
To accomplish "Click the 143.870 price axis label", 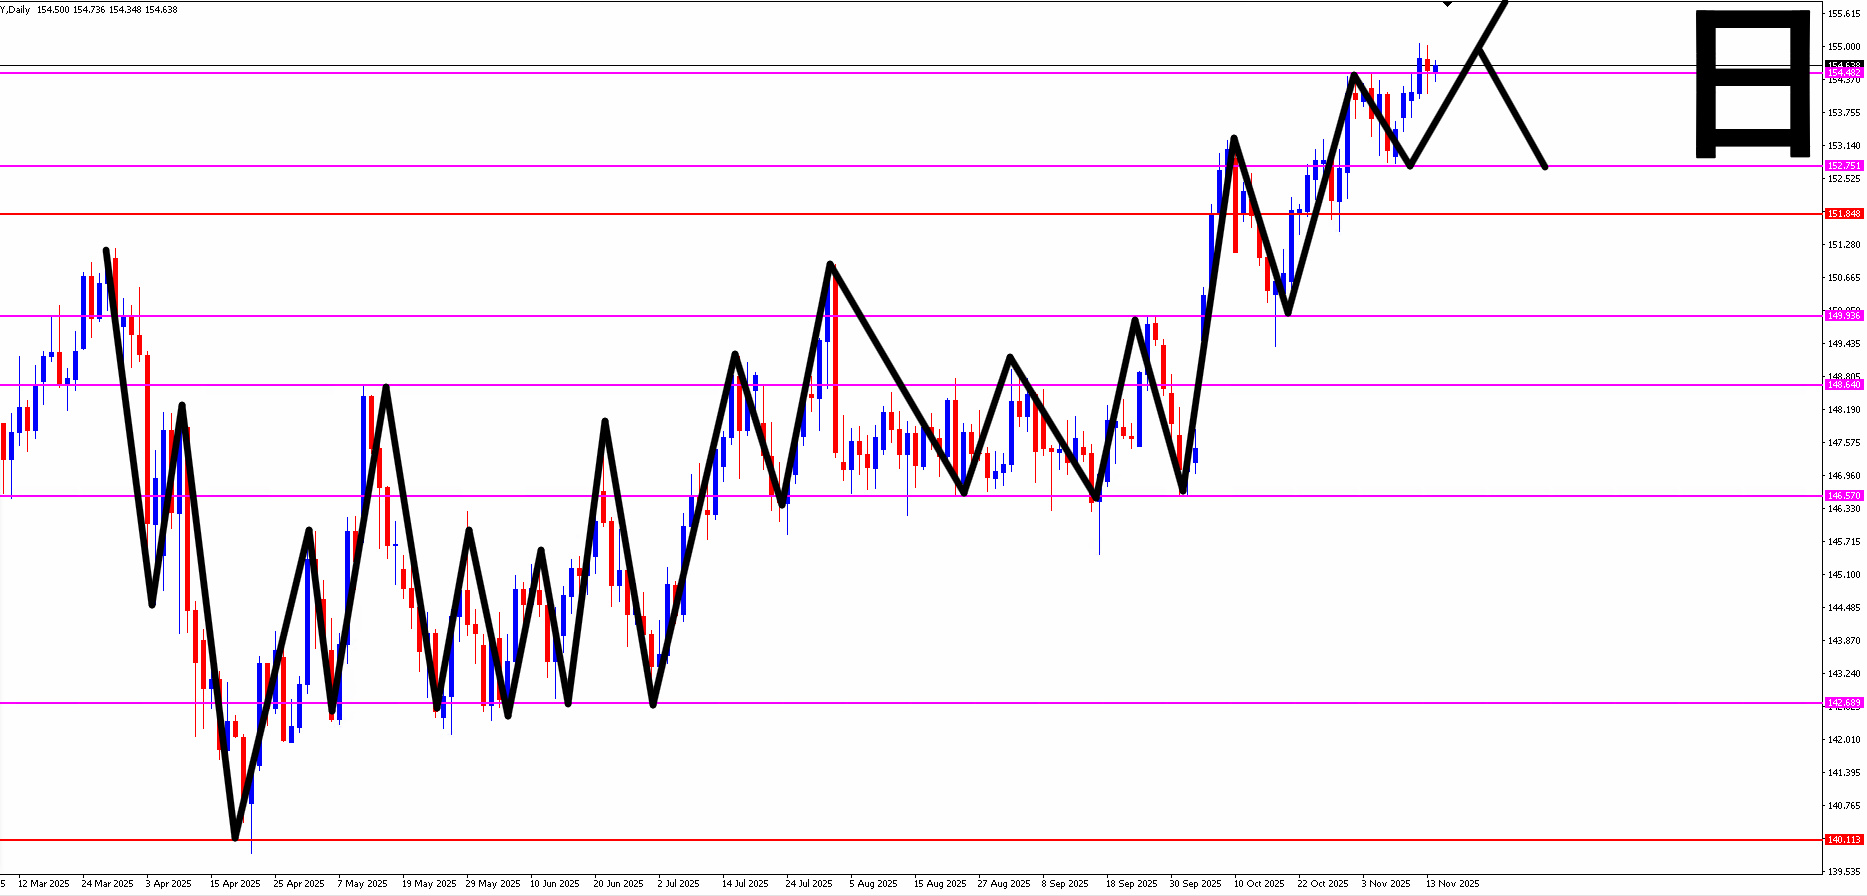I will 1844,641.
